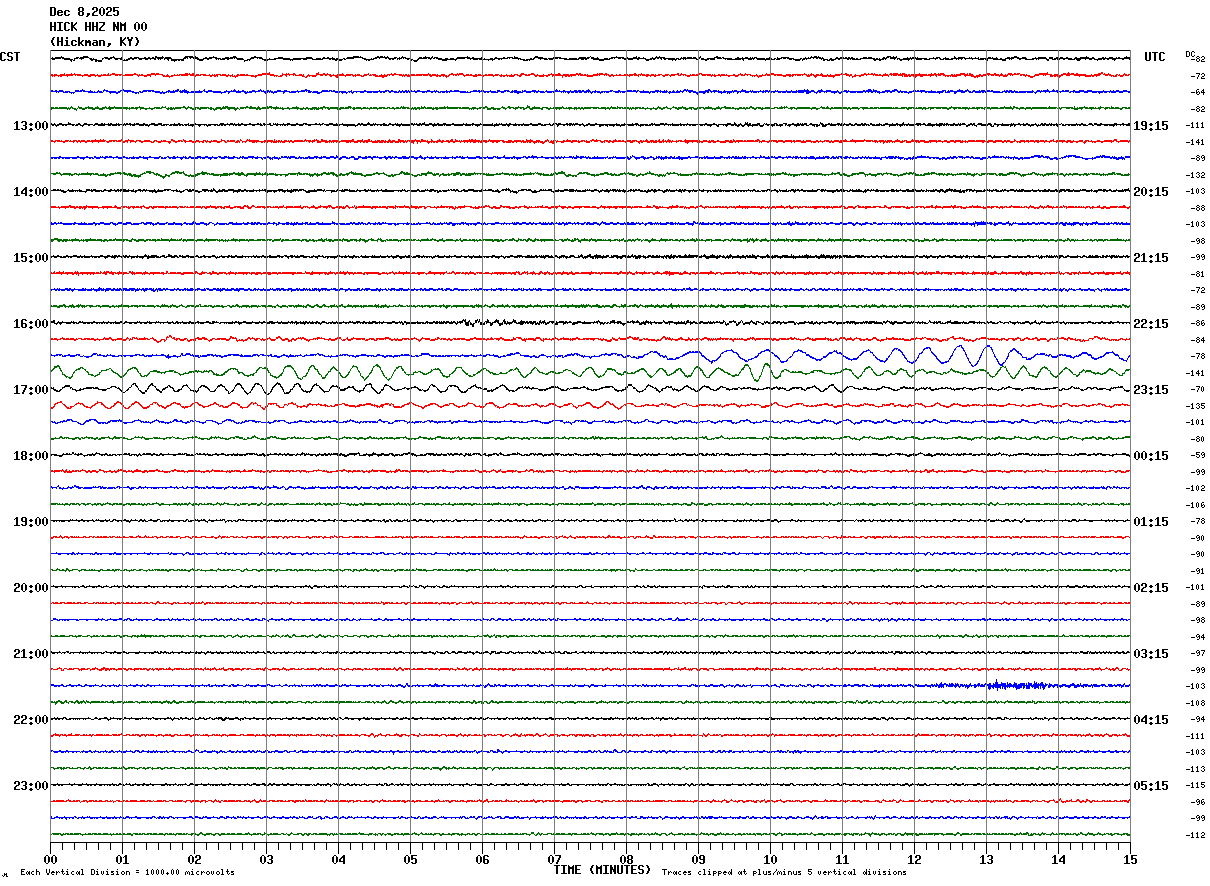Pick the 17:00 CST time label
The width and height of the screenshot is (1210, 886).
(x=30, y=390)
